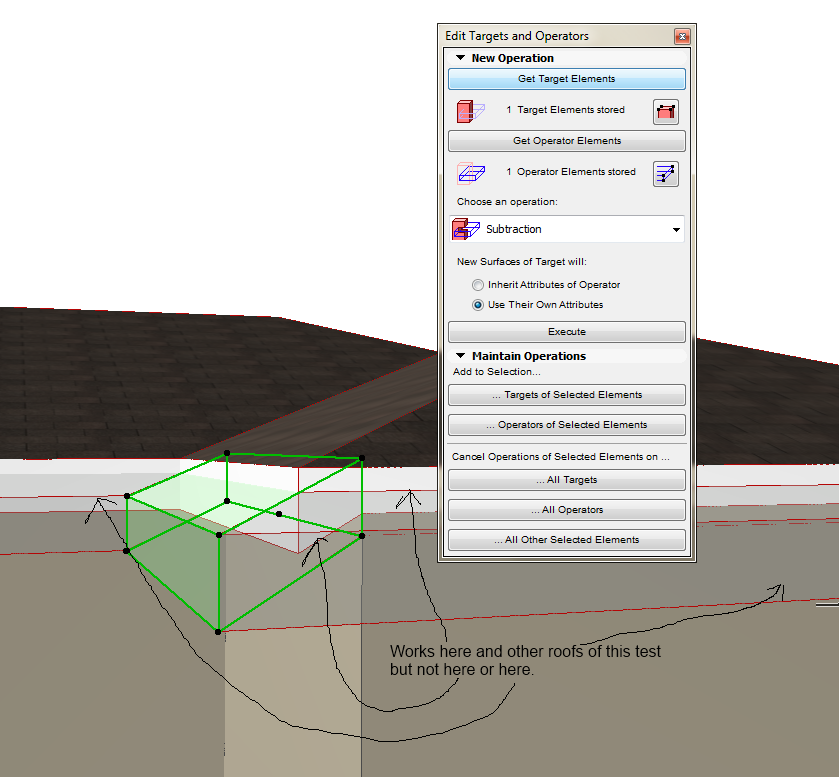Click '1 Operator Elements stored' text

[571, 172]
